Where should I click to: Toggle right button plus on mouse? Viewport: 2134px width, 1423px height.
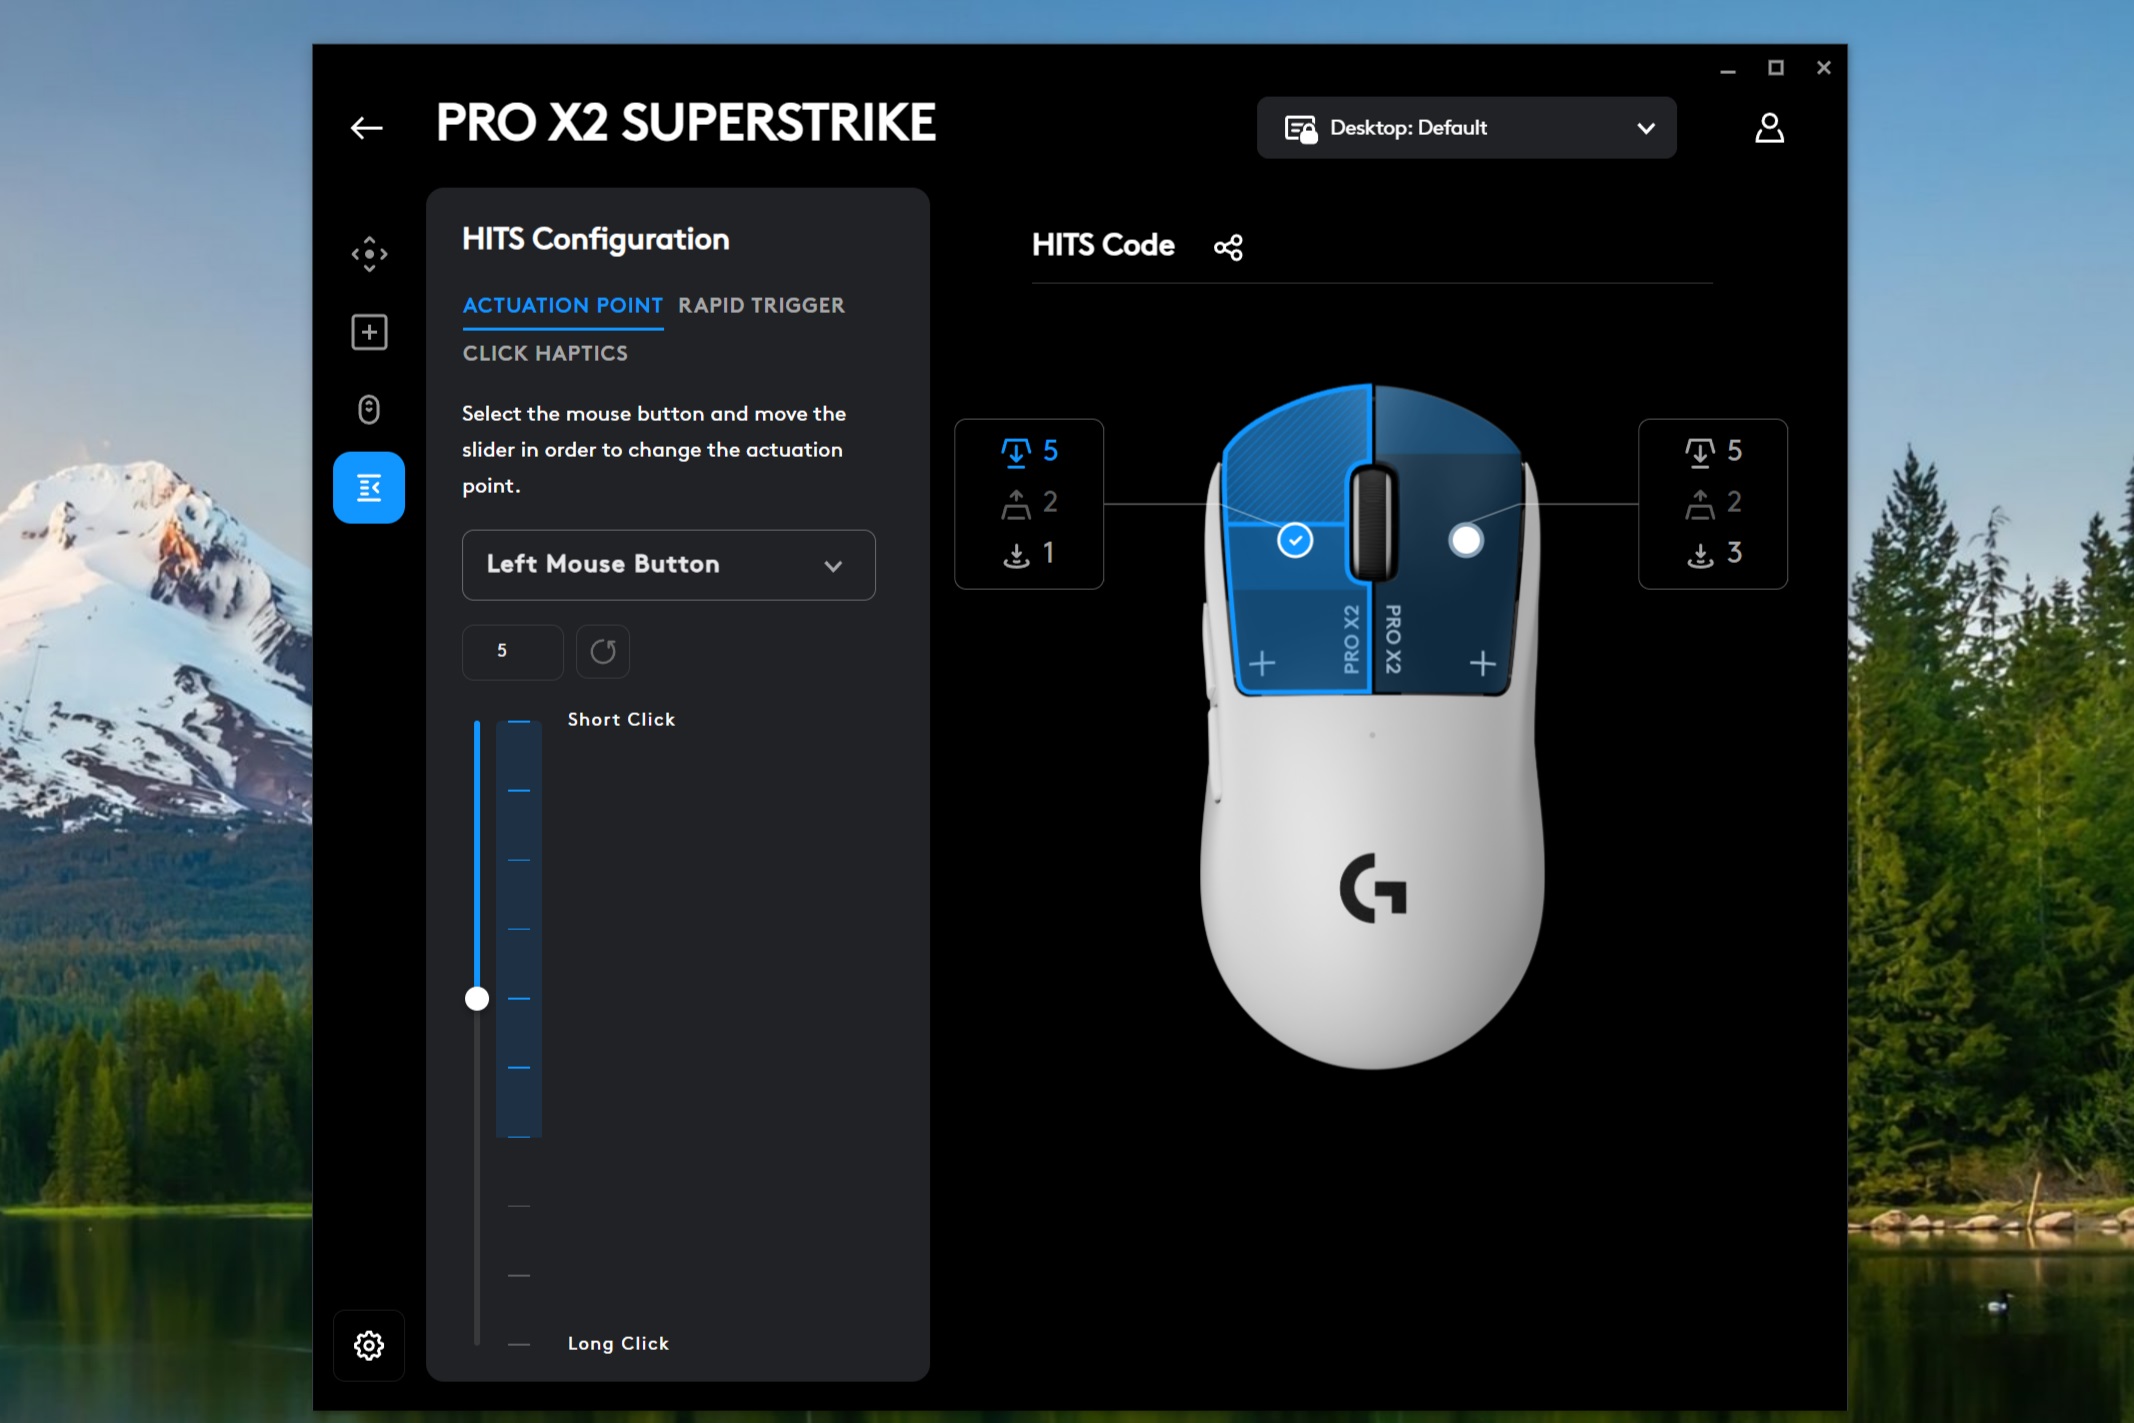1483,663
